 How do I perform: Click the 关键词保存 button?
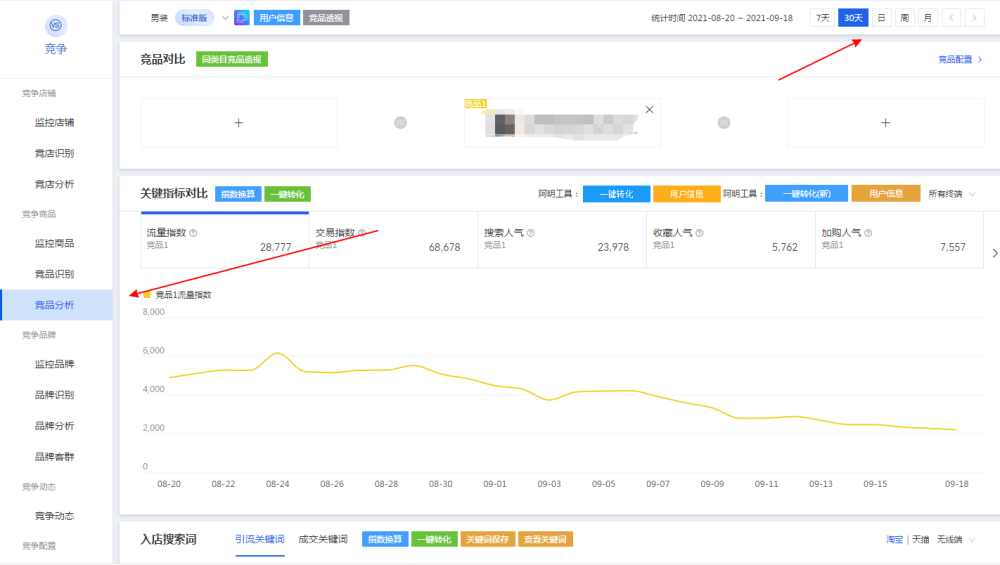tap(488, 539)
